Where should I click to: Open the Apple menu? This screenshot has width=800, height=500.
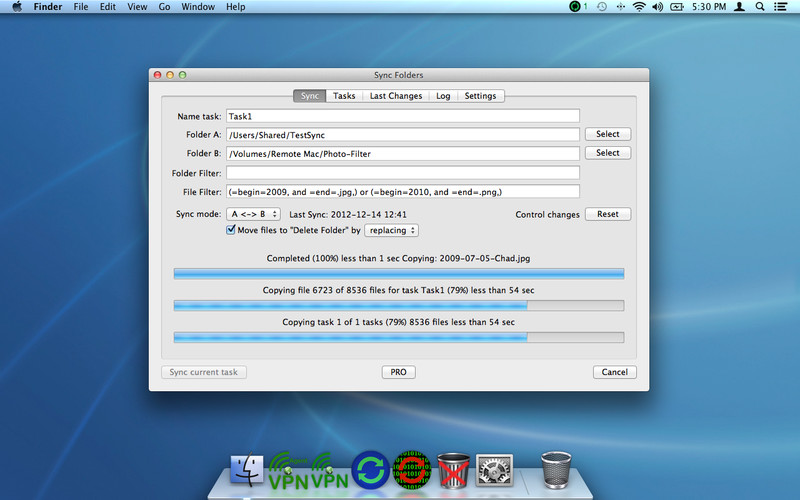pos(17,7)
